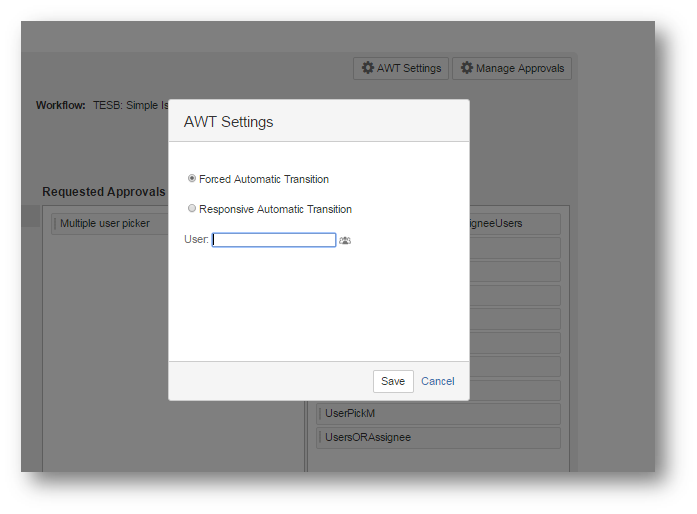This screenshot has height=514, width=697.
Task: Select Forced Automatic Transition radio button
Action: tap(192, 179)
